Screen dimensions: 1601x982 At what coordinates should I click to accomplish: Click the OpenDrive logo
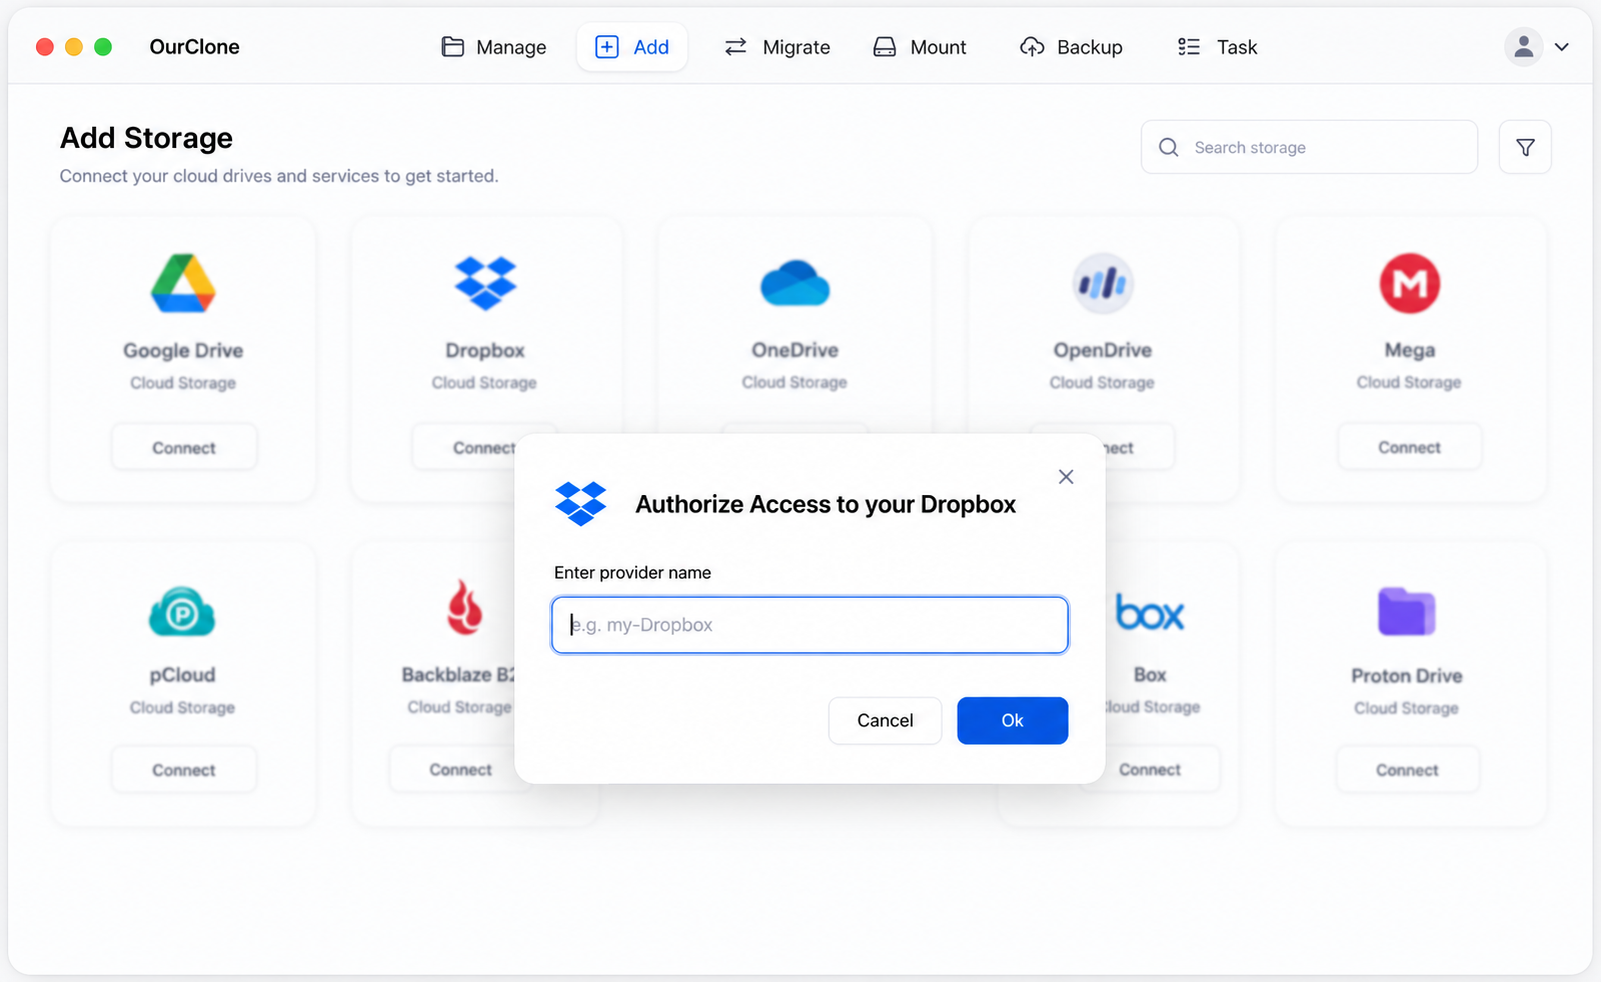coord(1102,283)
